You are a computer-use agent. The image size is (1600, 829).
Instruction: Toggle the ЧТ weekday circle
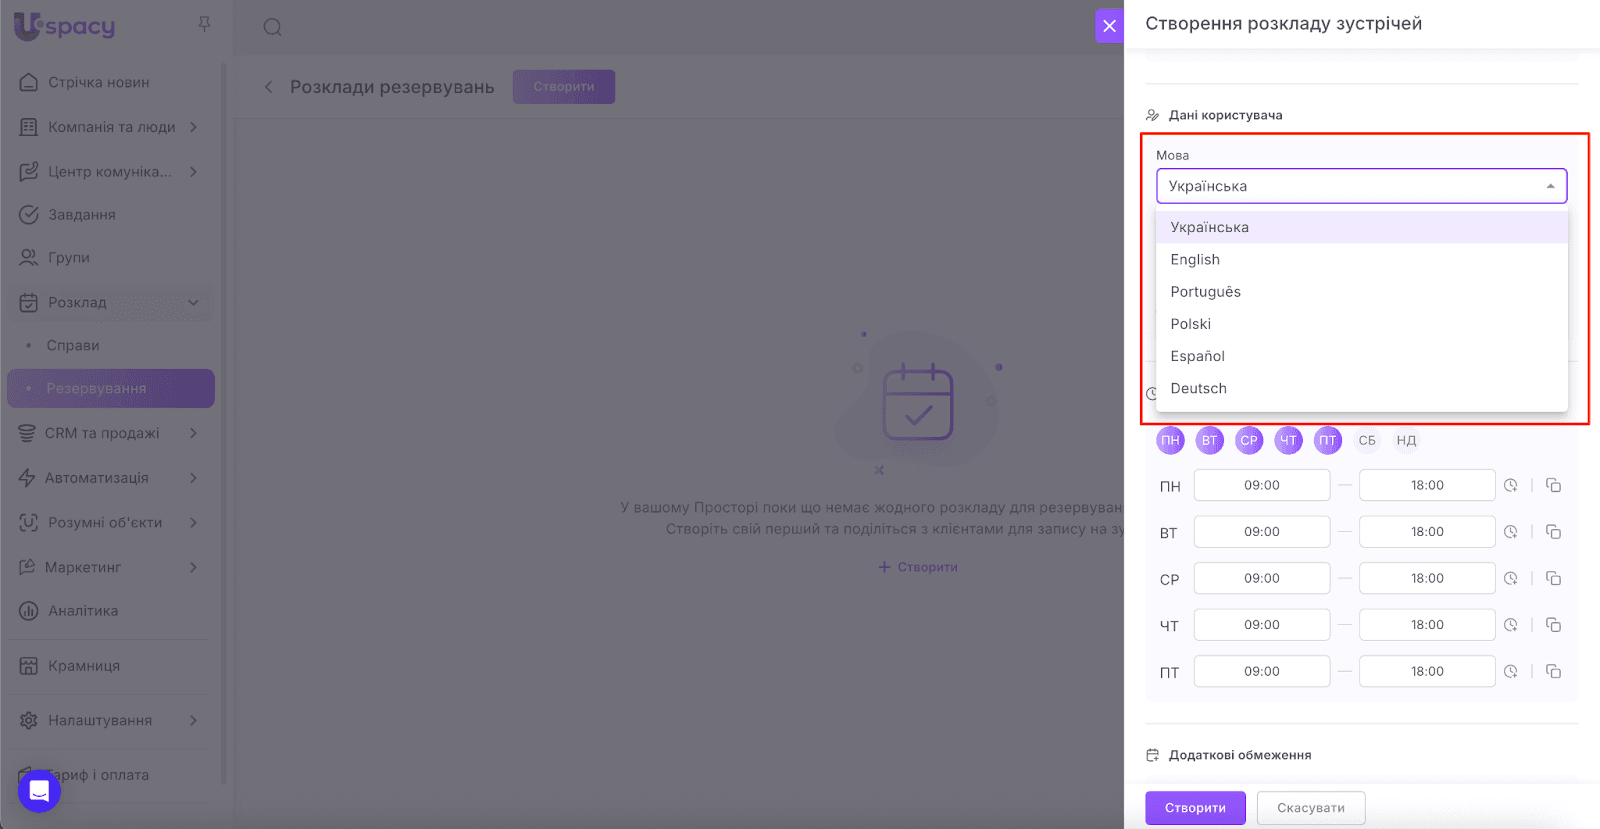click(x=1288, y=440)
